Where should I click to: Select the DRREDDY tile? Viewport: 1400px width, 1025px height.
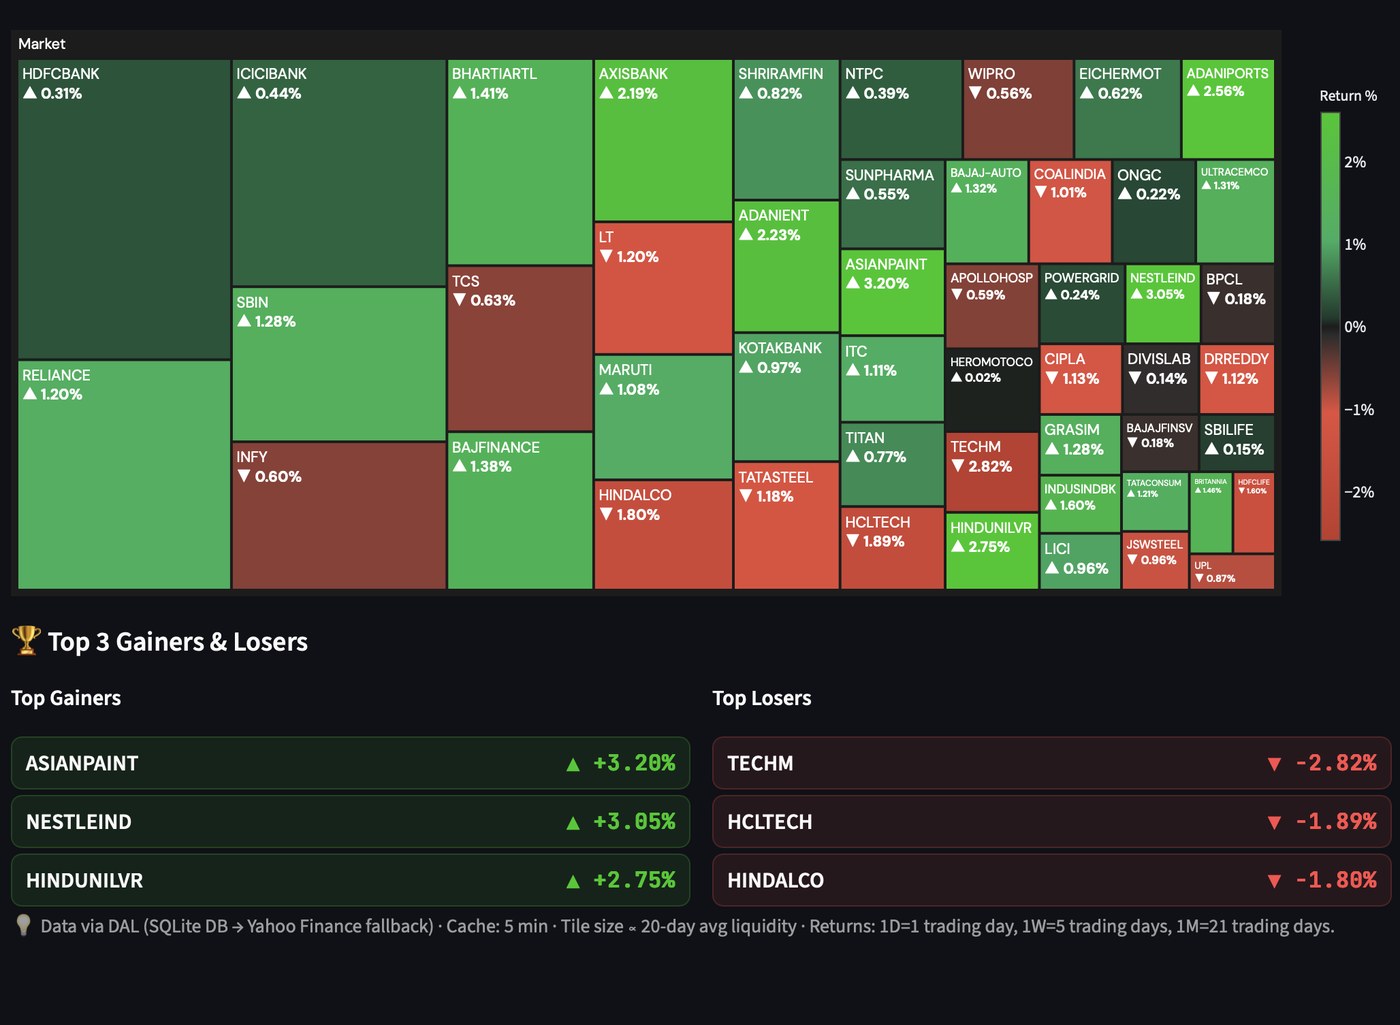pos(1237,379)
